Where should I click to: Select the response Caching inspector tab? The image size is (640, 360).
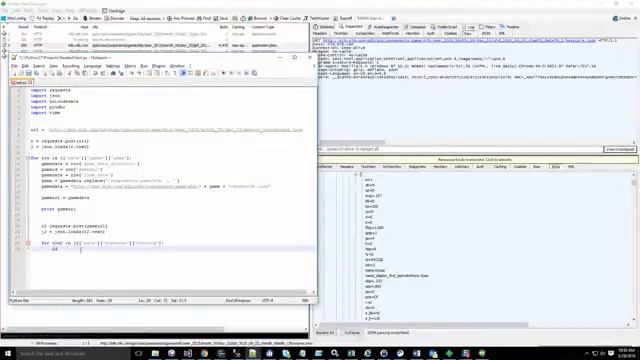point(500,167)
